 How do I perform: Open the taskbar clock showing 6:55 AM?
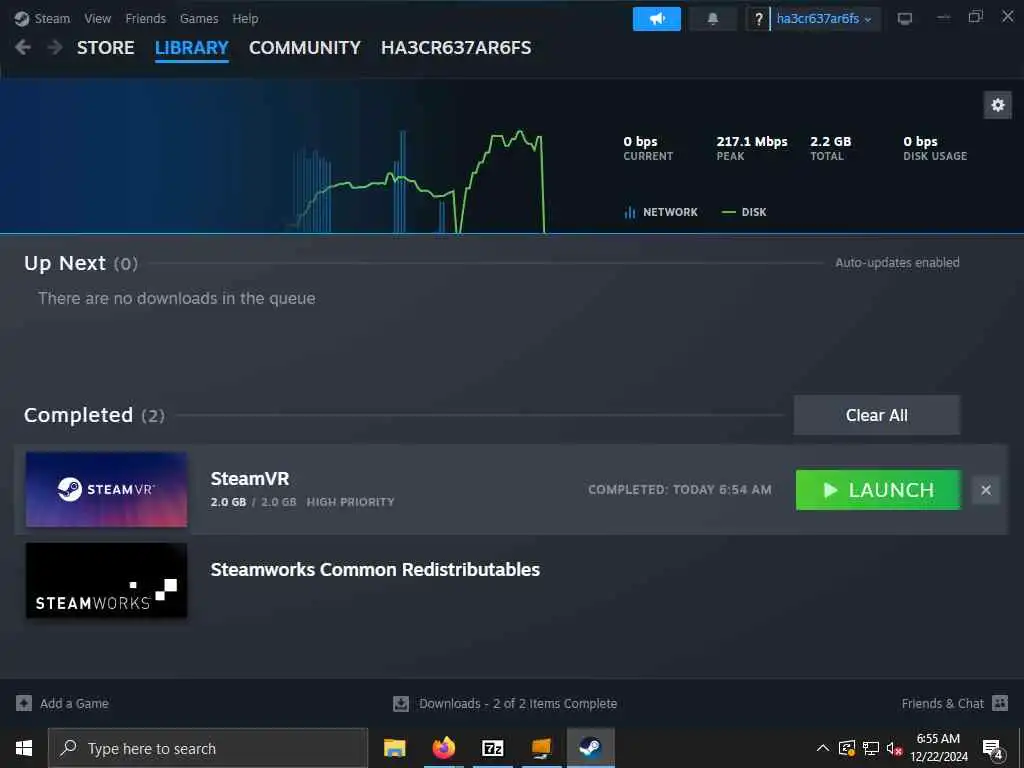pyautogui.click(x=939, y=748)
